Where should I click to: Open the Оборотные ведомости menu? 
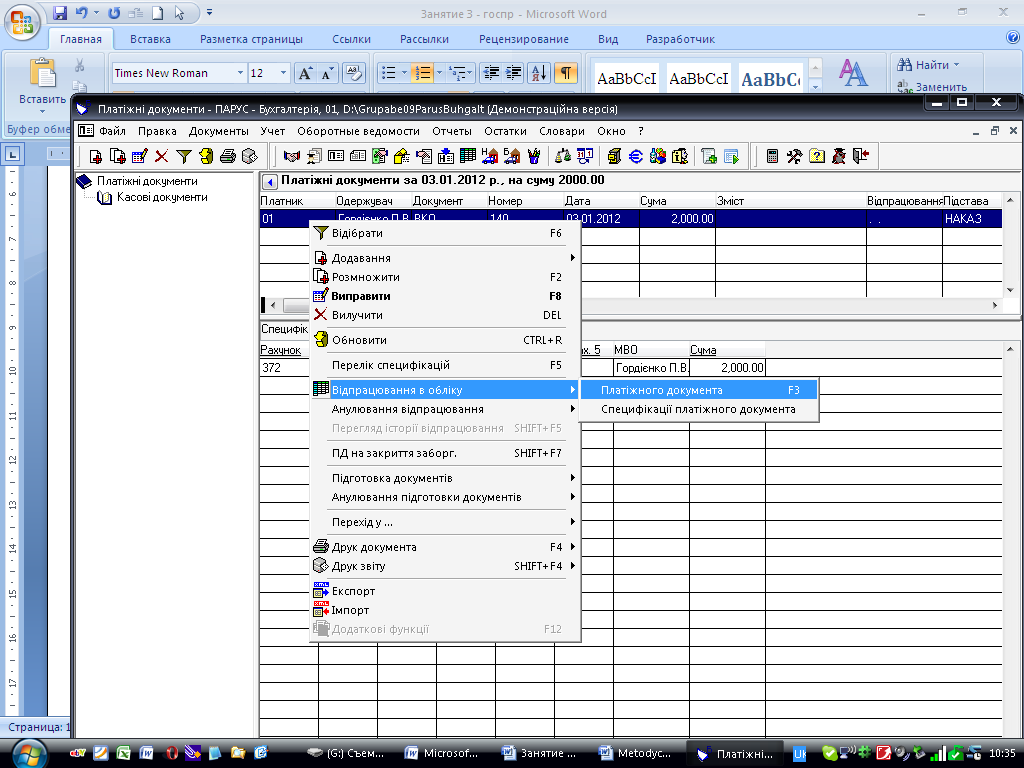pos(359,131)
